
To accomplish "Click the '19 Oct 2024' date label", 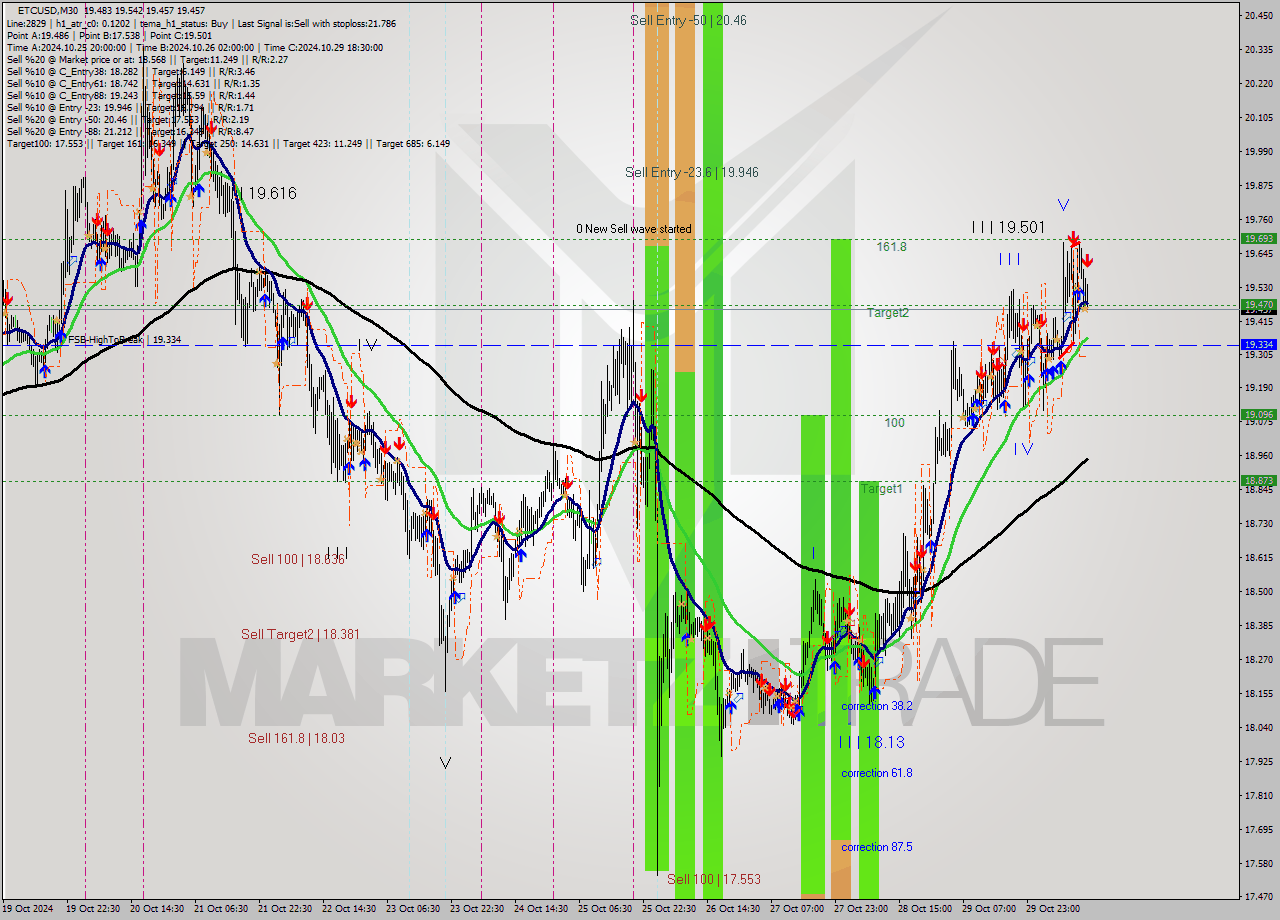I will coord(28,909).
